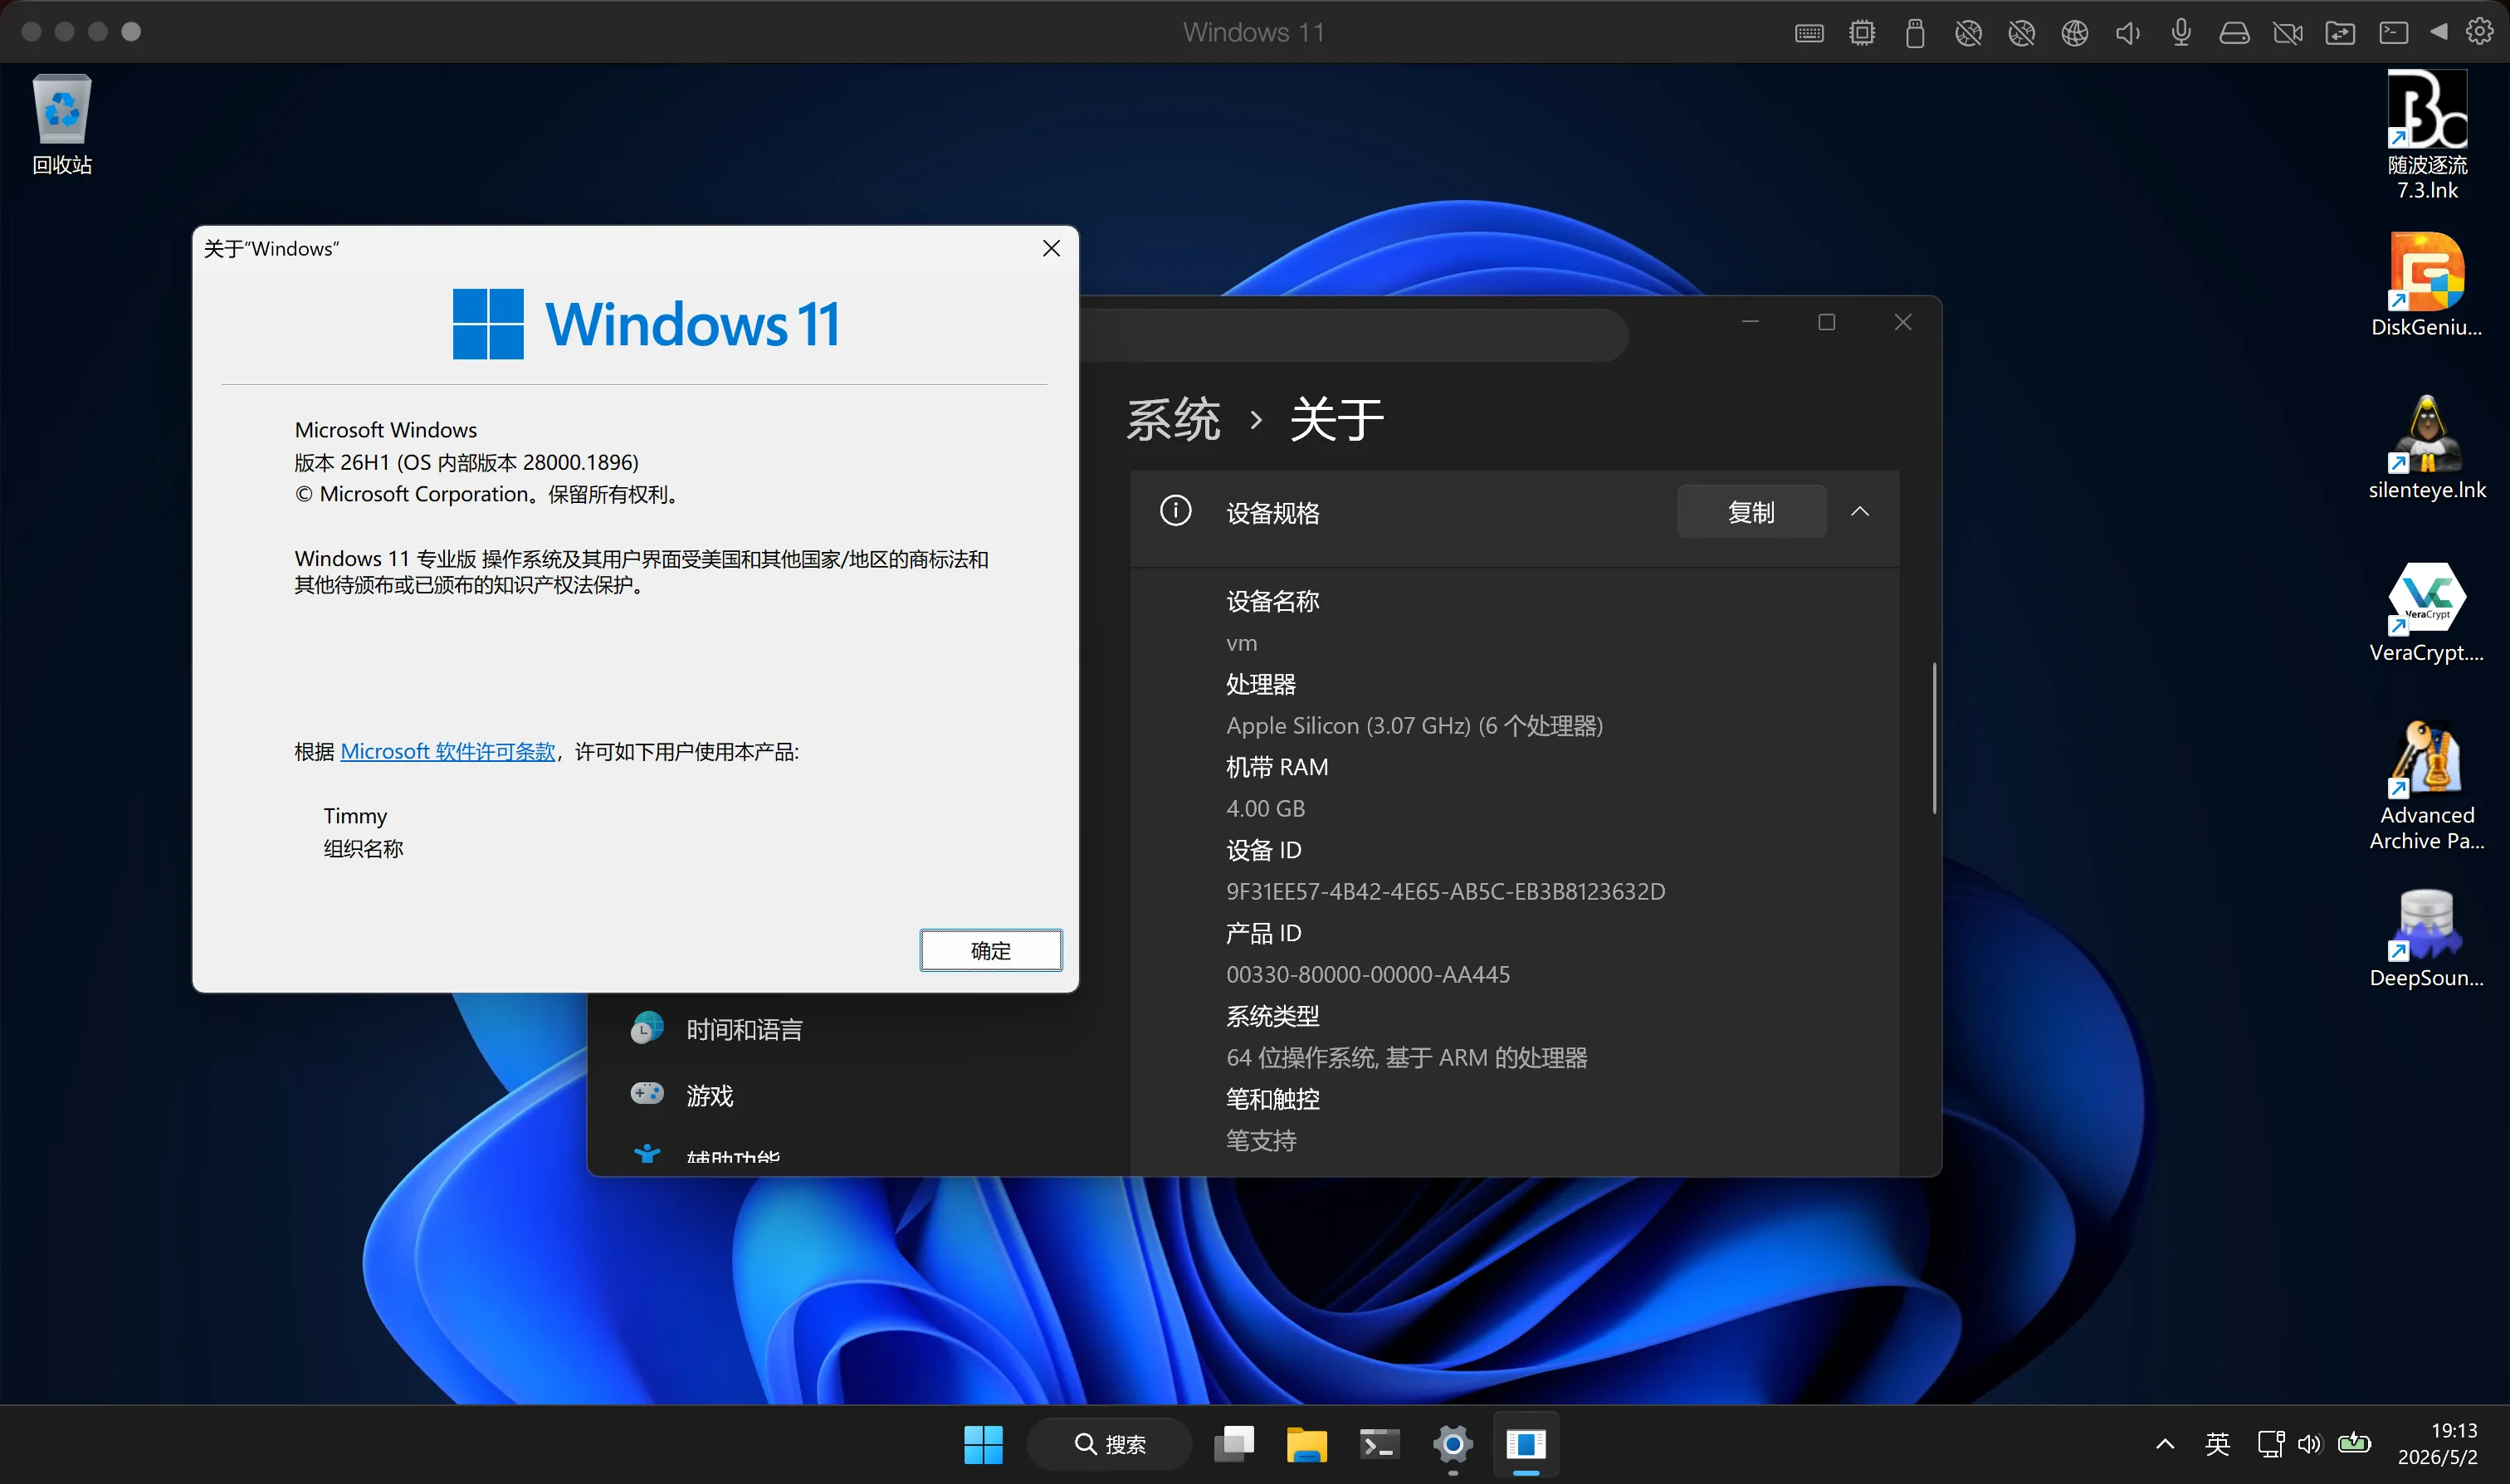The image size is (2510, 1484).
Task: Click the terminal console icon in VM toolbar
Action: click(x=2393, y=33)
